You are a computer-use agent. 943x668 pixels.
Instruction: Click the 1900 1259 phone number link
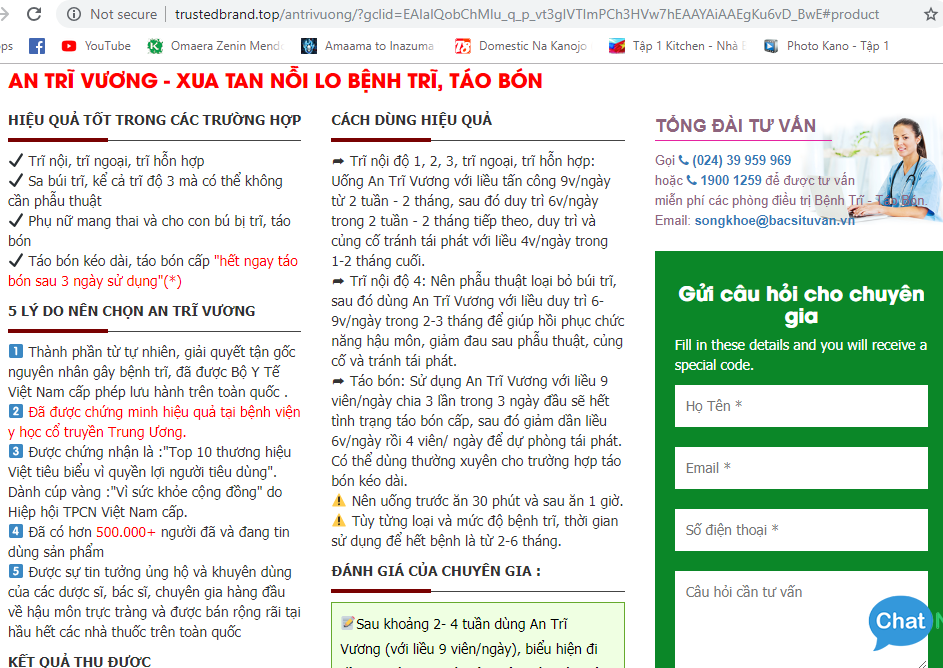pyautogui.click(x=731, y=180)
